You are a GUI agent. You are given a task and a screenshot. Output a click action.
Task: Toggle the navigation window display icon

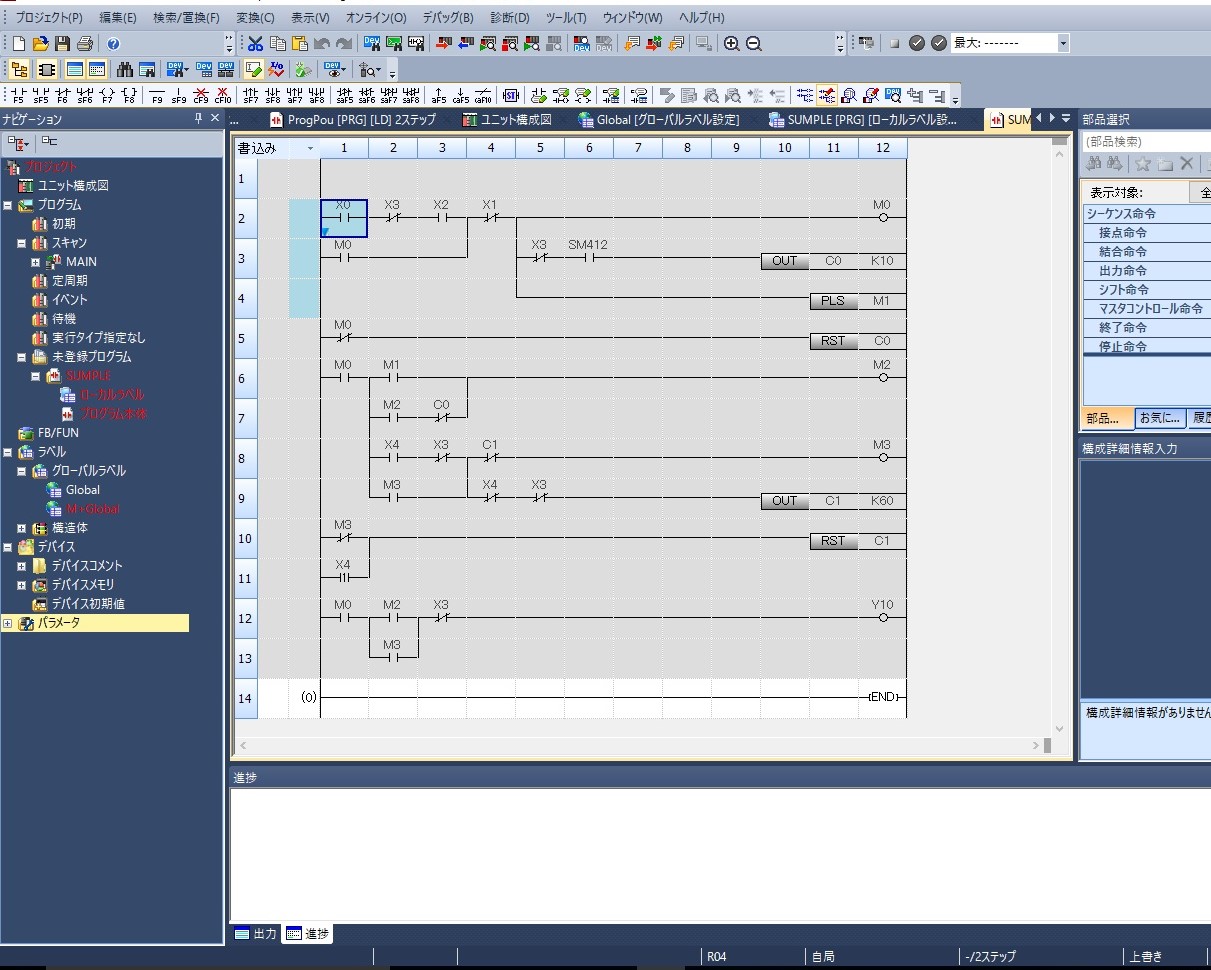[19, 70]
